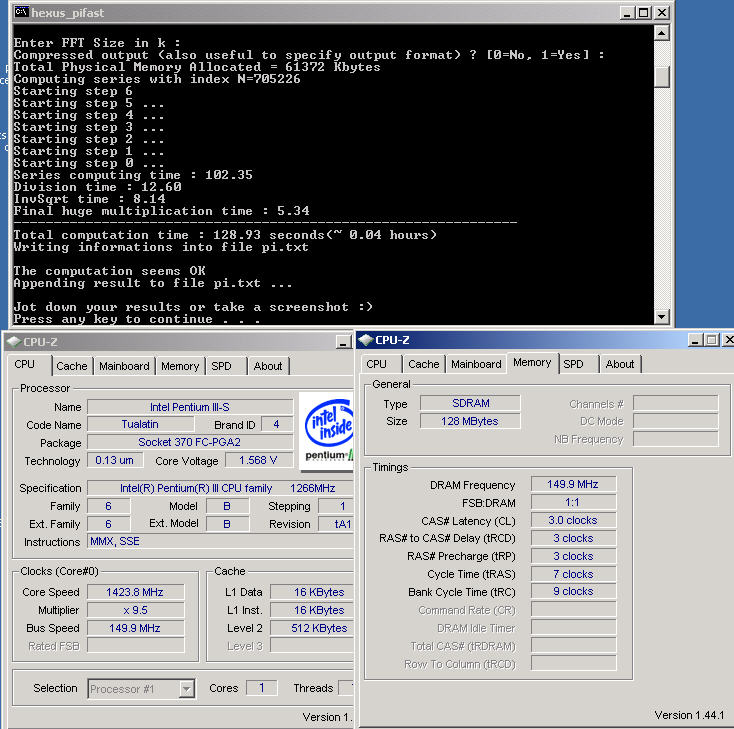This screenshot has height=729, width=734.
Task: Click the Instructions value MMX, SSE
Action: coord(220,541)
